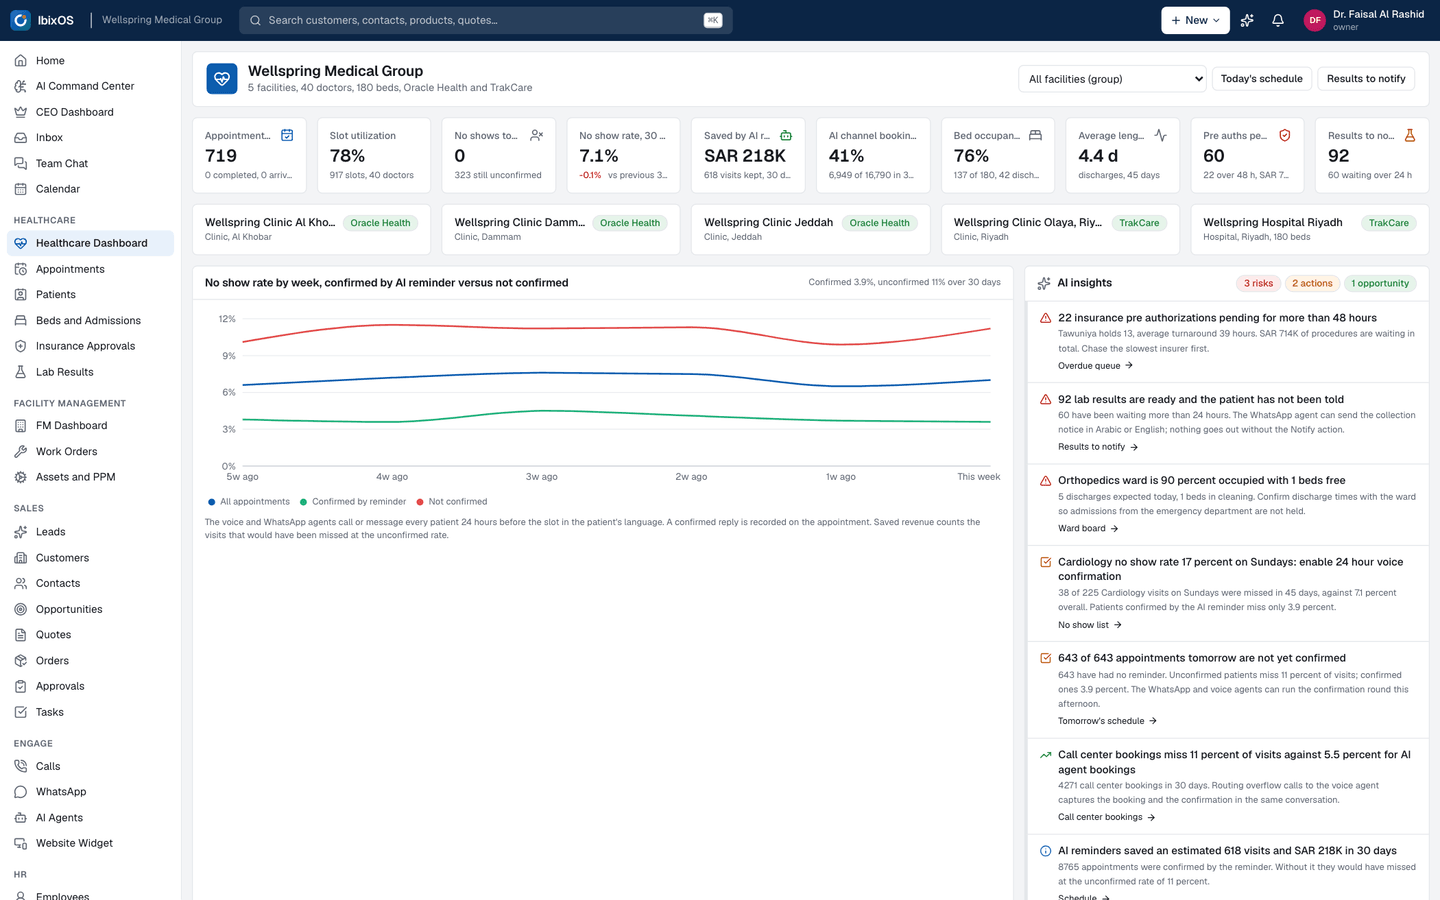Screen dimensions: 1440x900
Task: Click the Inbox sidebar icon
Action: pyautogui.click(x=20, y=138)
